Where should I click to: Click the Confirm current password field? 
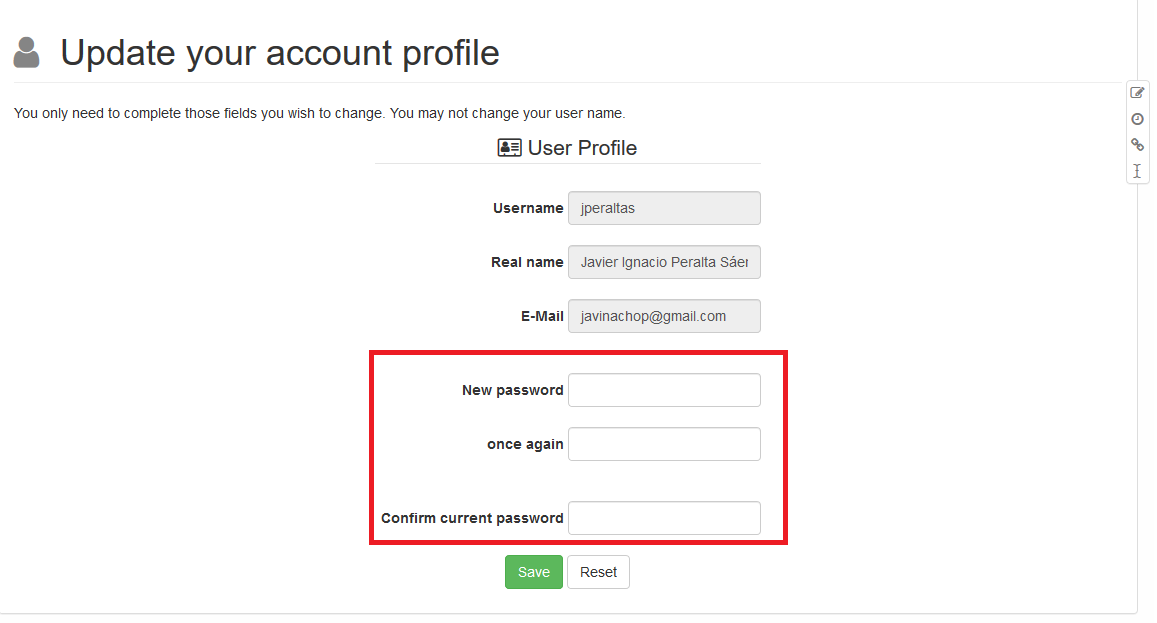pos(664,518)
